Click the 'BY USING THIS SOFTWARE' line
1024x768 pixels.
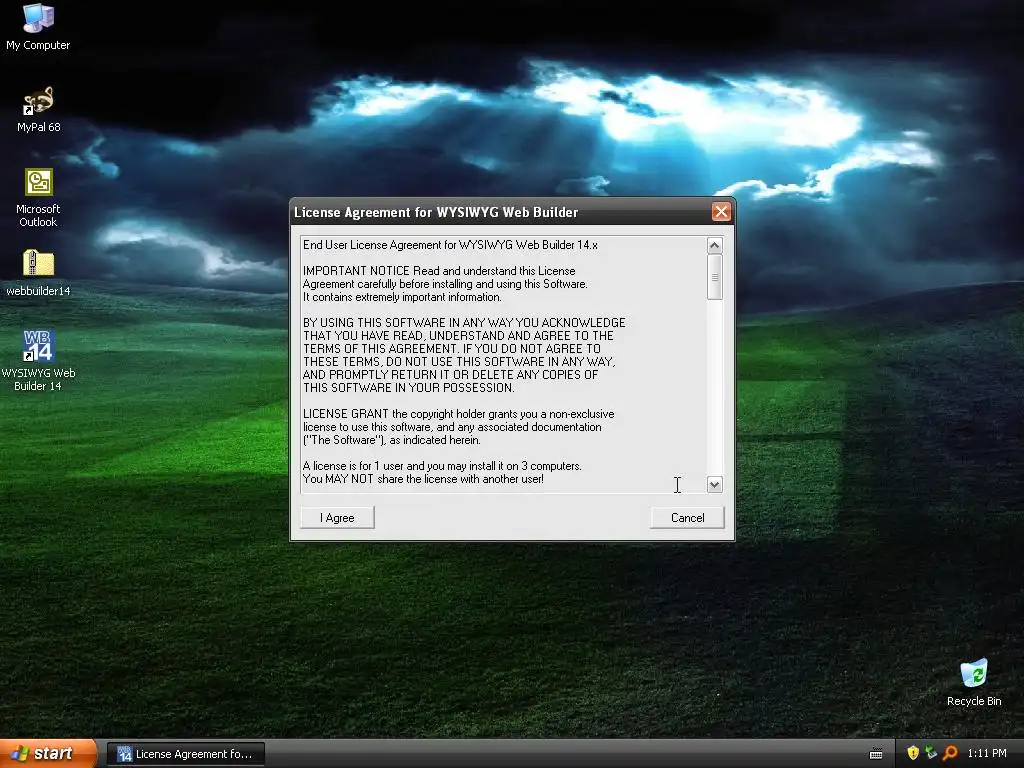464,323
